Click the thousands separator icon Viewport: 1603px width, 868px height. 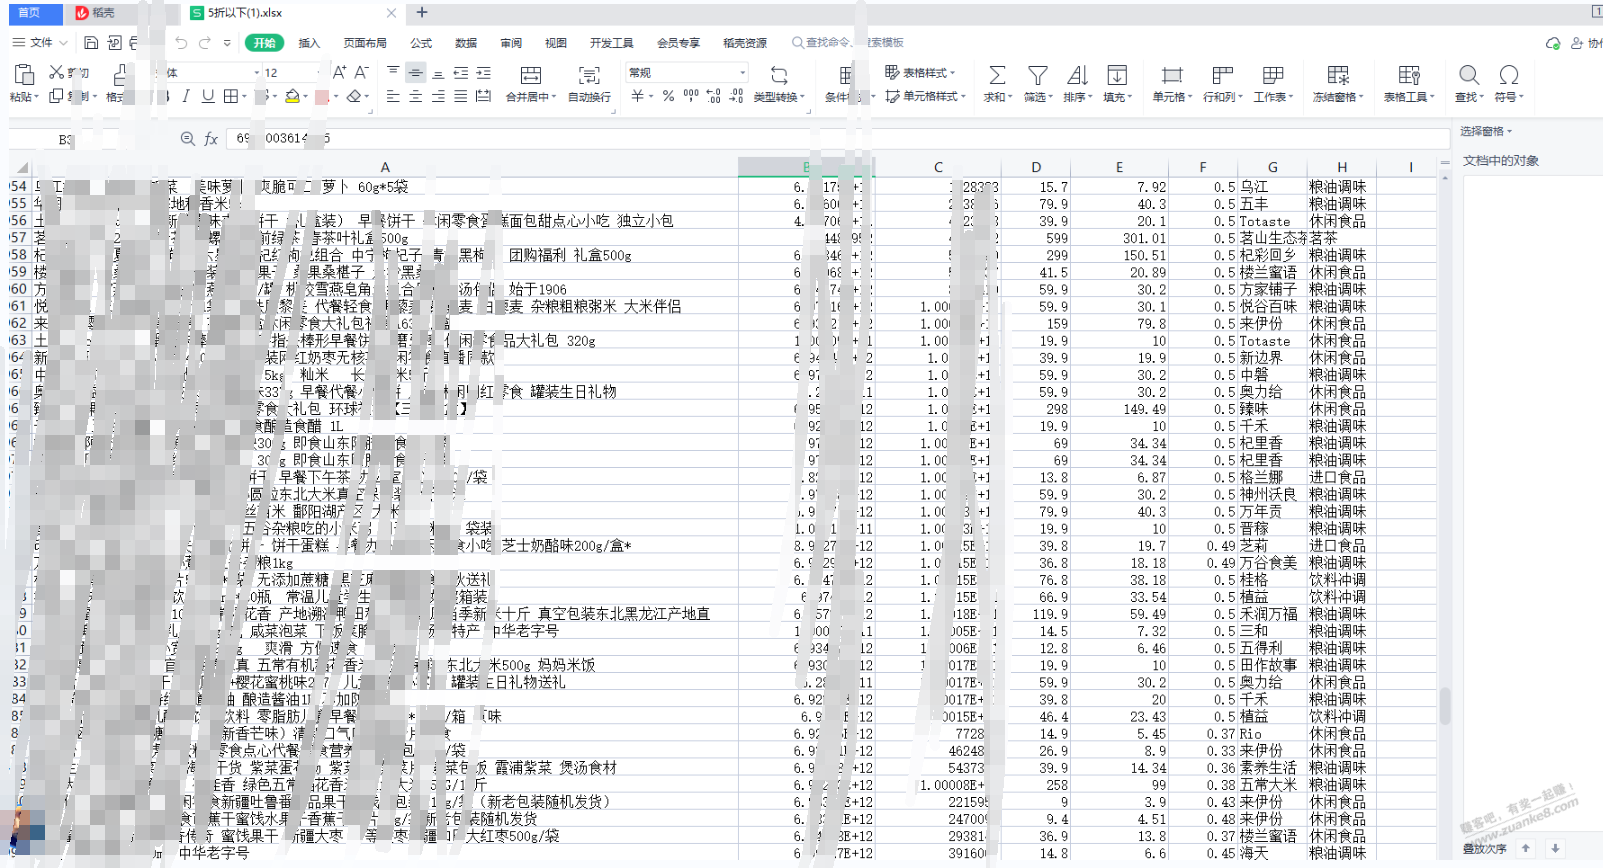tap(691, 96)
